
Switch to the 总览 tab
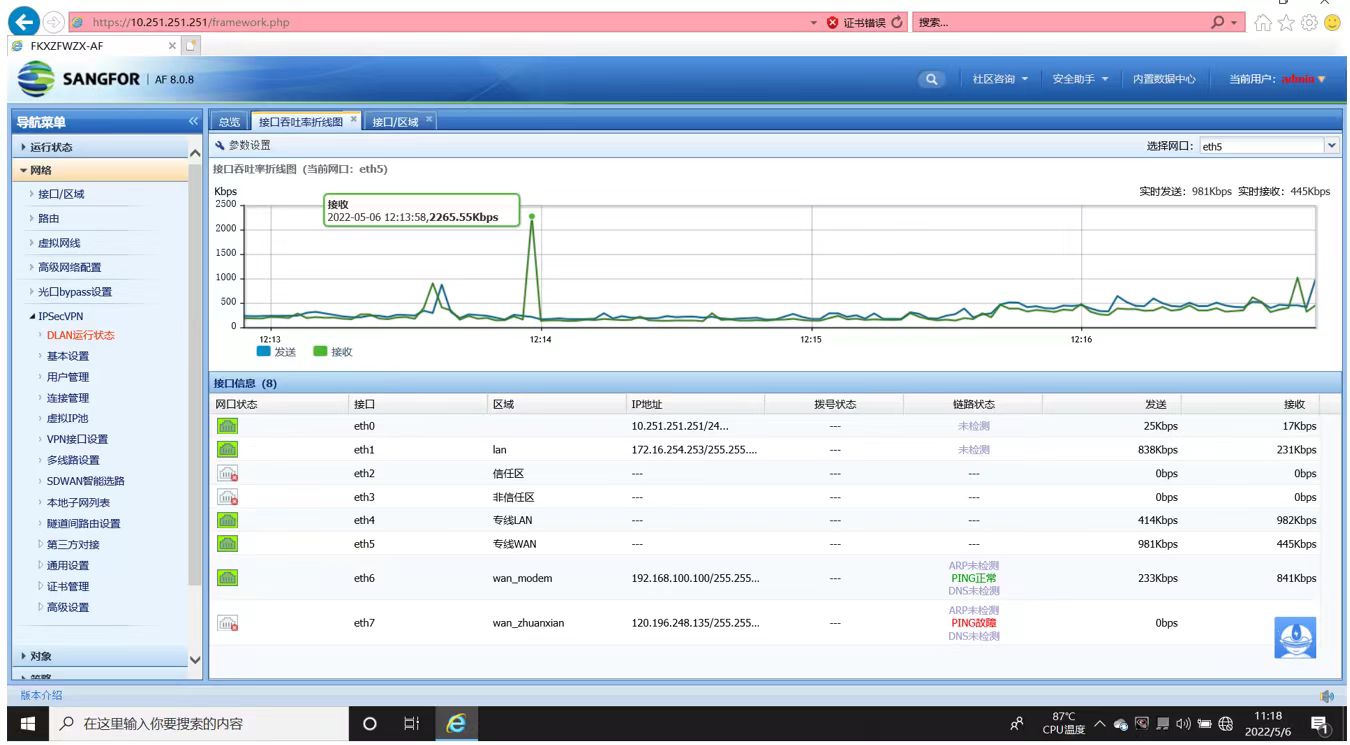[229, 122]
